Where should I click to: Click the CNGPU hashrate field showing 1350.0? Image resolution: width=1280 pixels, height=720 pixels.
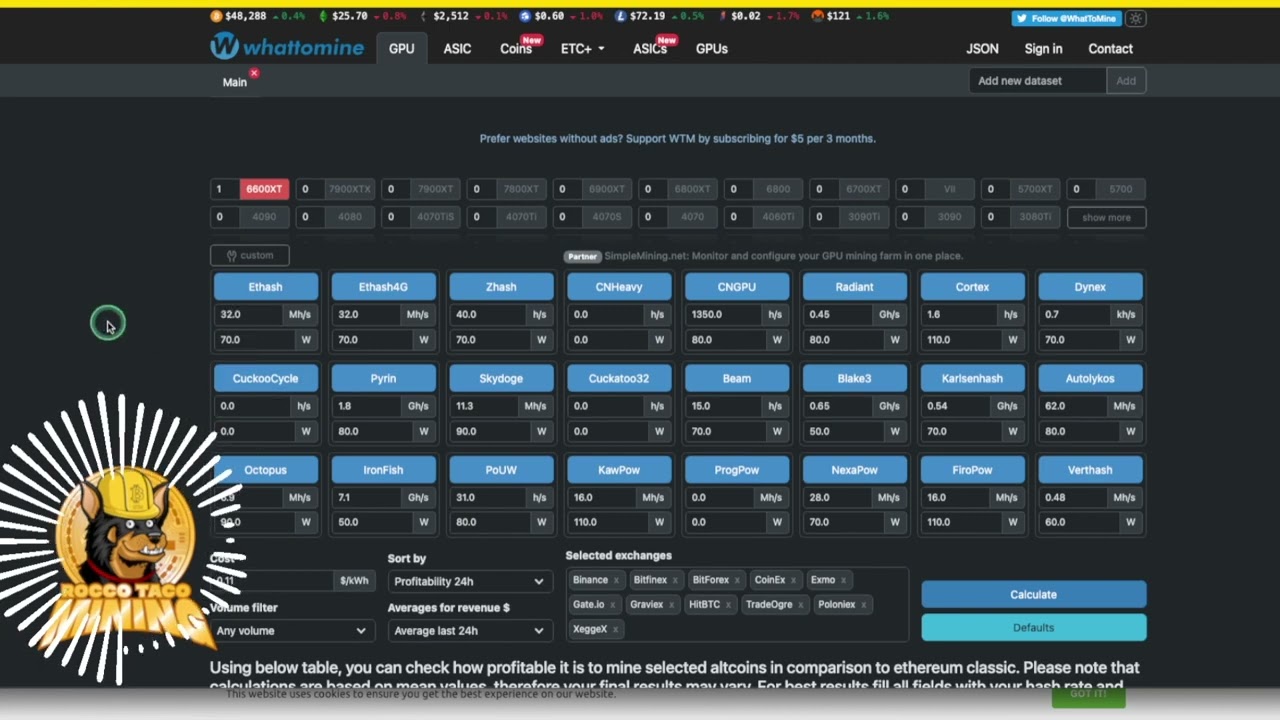(x=722, y=314)
